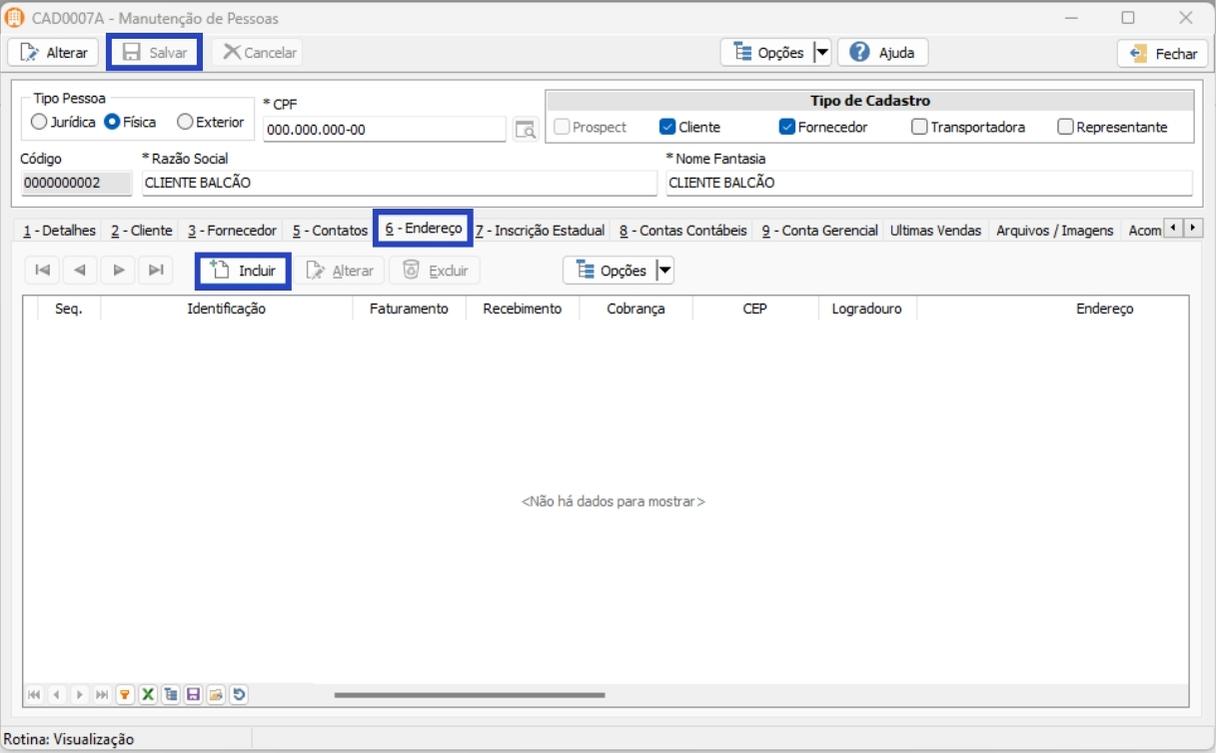Select the Jurídica radio button
Viewport: 1216px width, 753px height.
[x=39, y=122]
